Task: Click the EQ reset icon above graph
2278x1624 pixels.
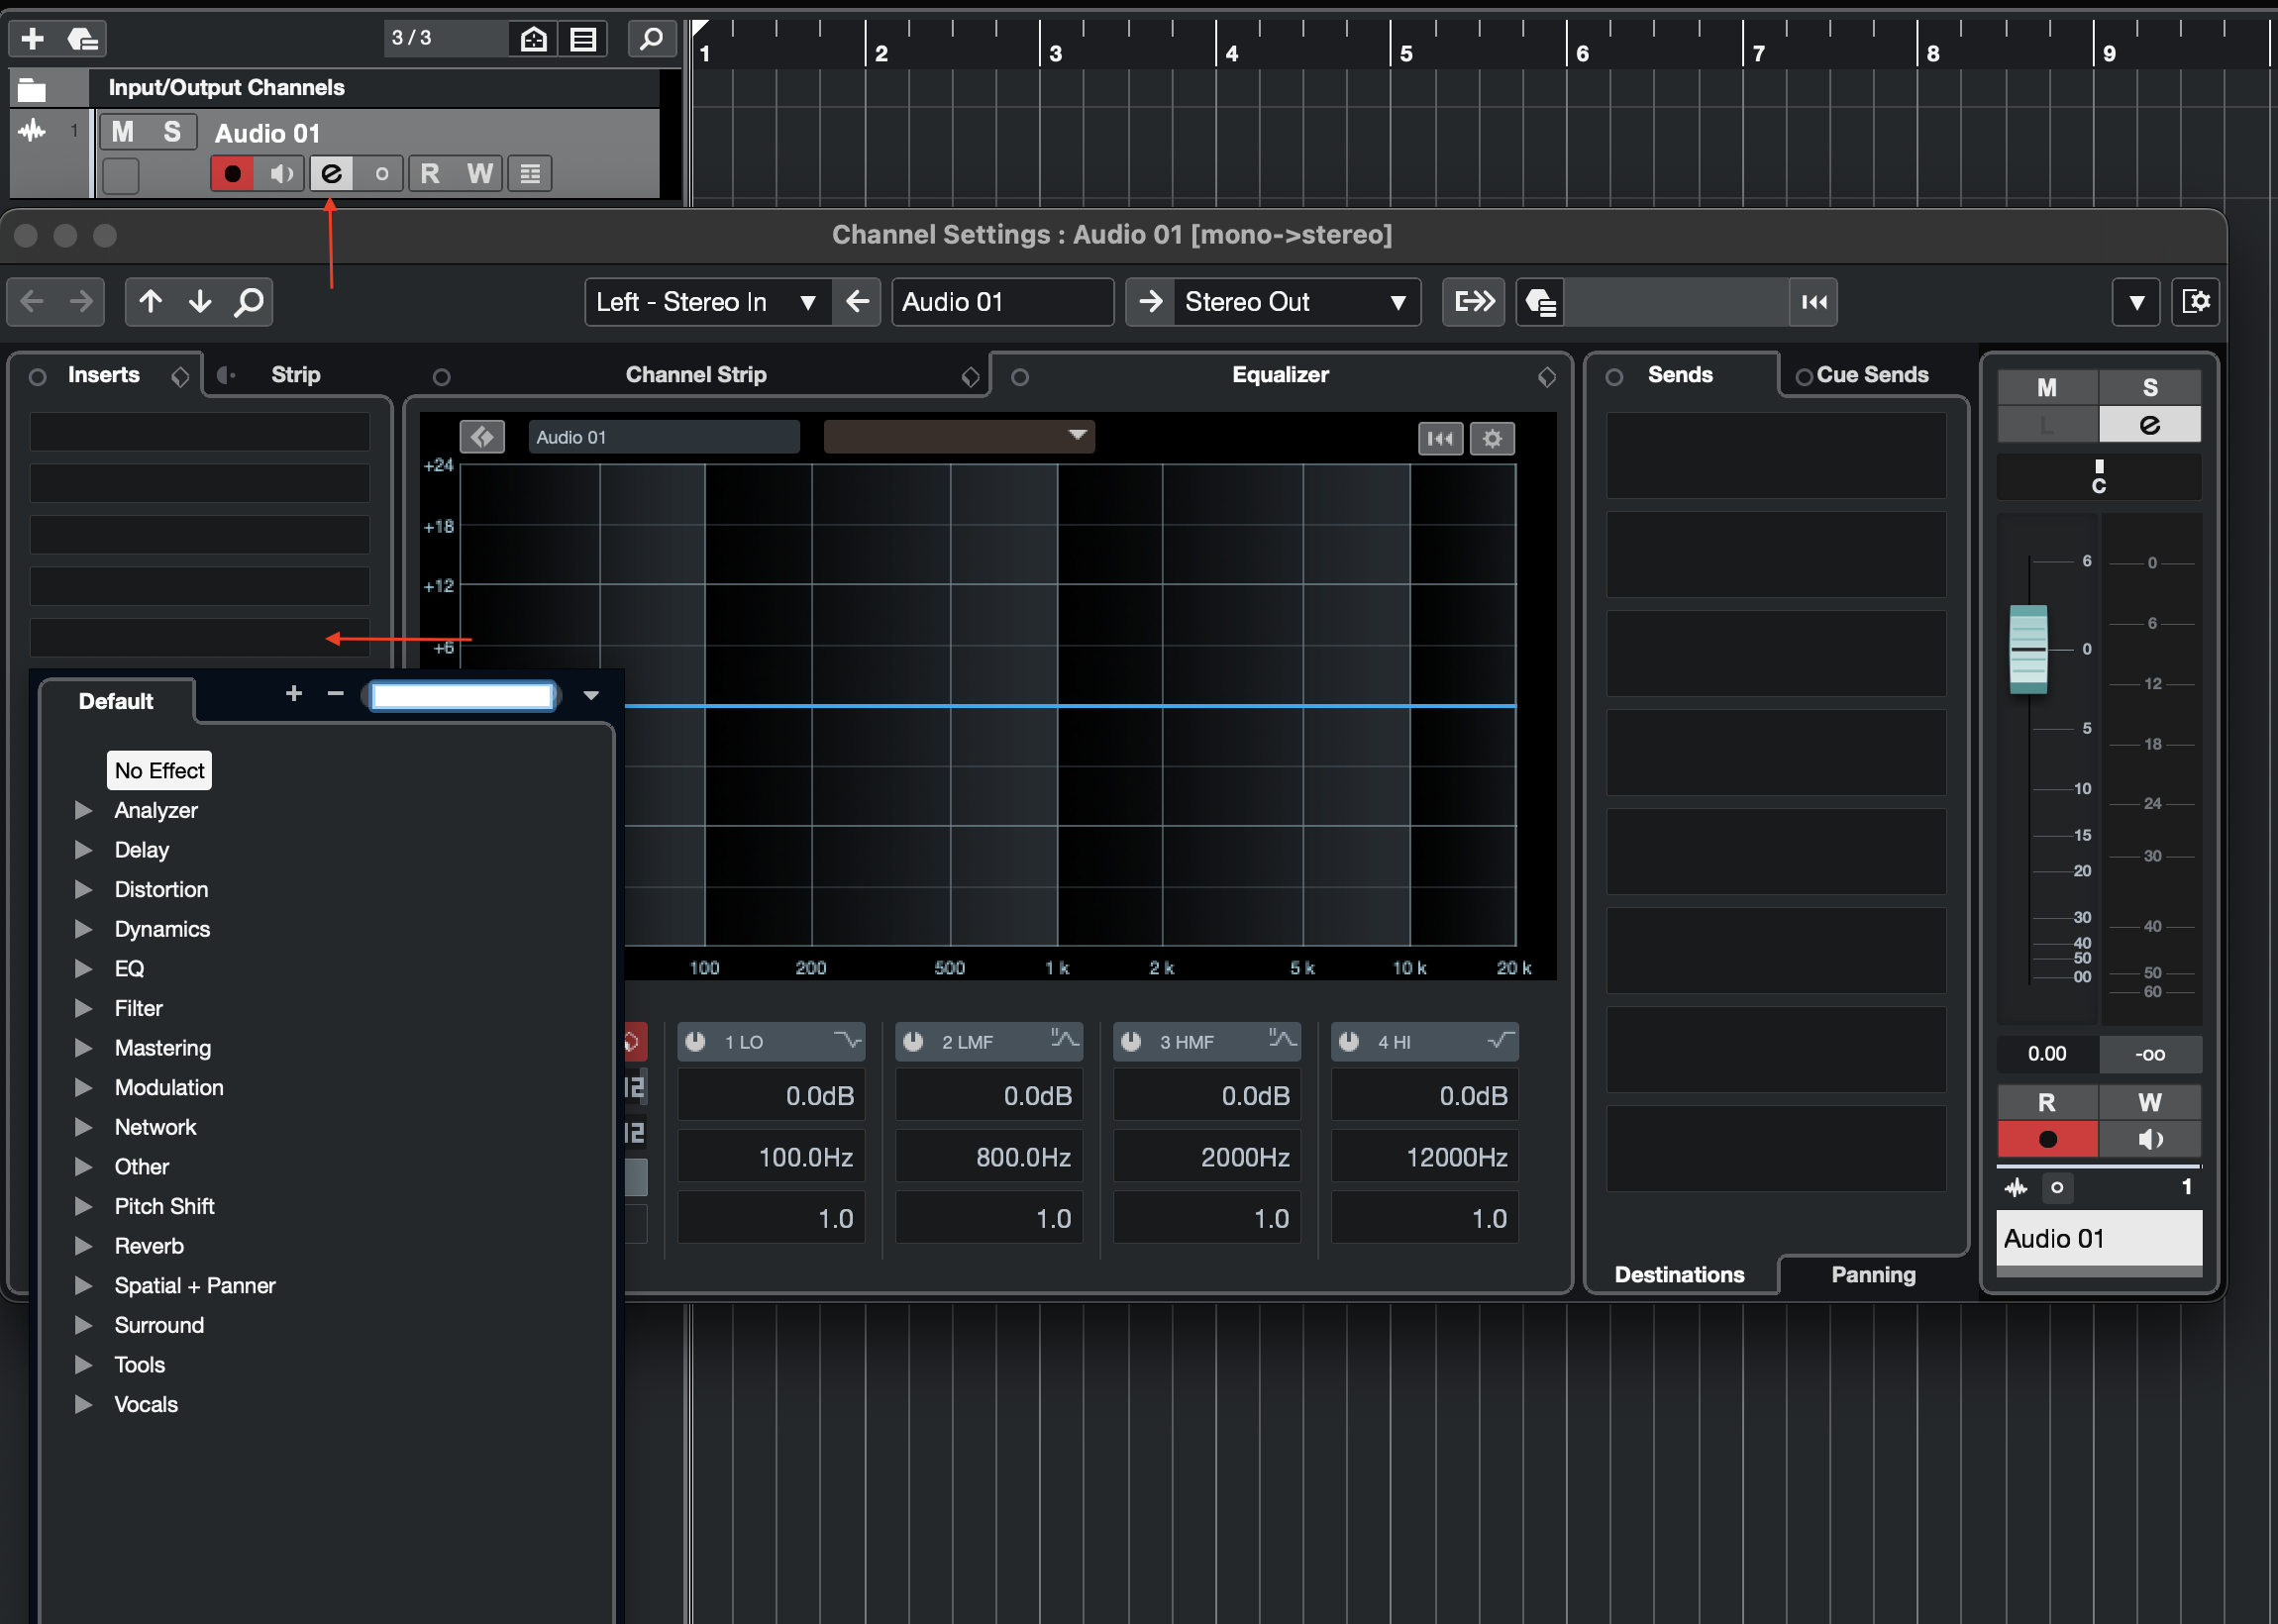Action: click(1439, 438)
